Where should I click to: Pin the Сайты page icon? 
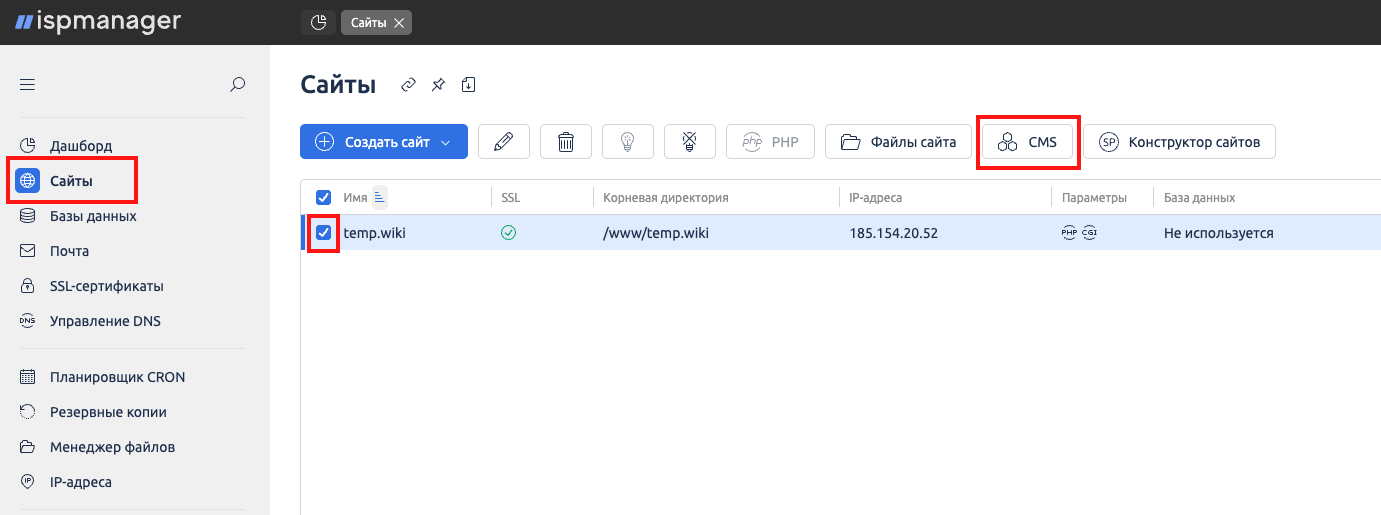pos(438,85)
